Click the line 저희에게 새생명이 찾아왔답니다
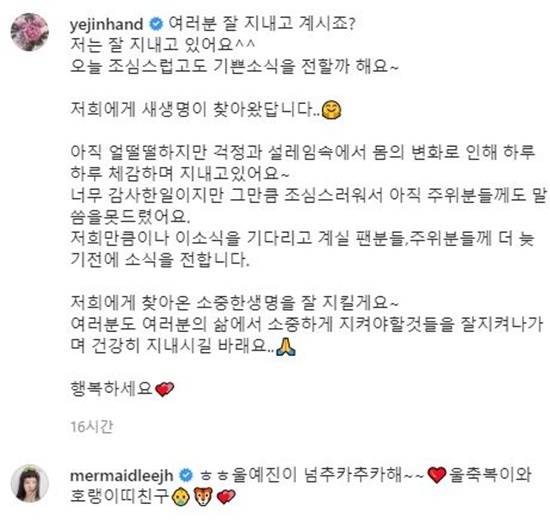 (196, 109)
